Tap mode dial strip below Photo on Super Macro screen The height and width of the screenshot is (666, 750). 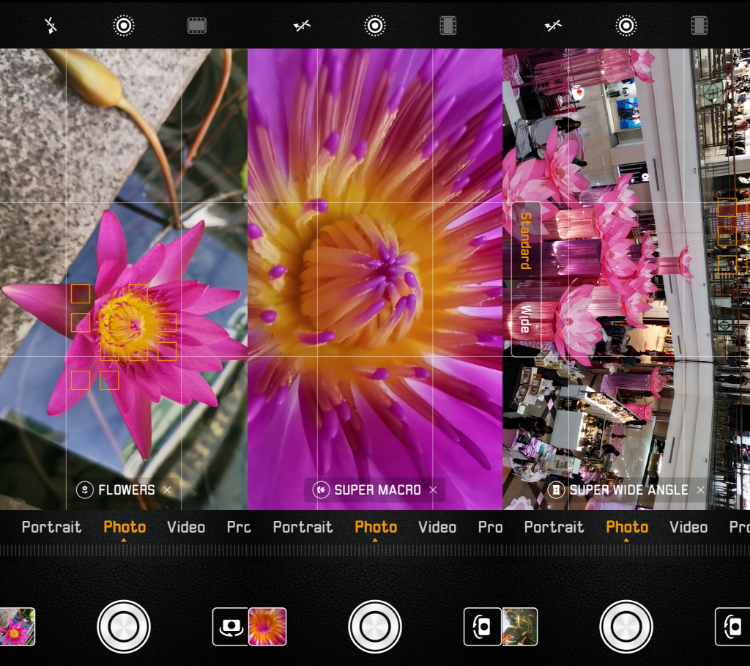pyautogui.click(x=375, y=550)
